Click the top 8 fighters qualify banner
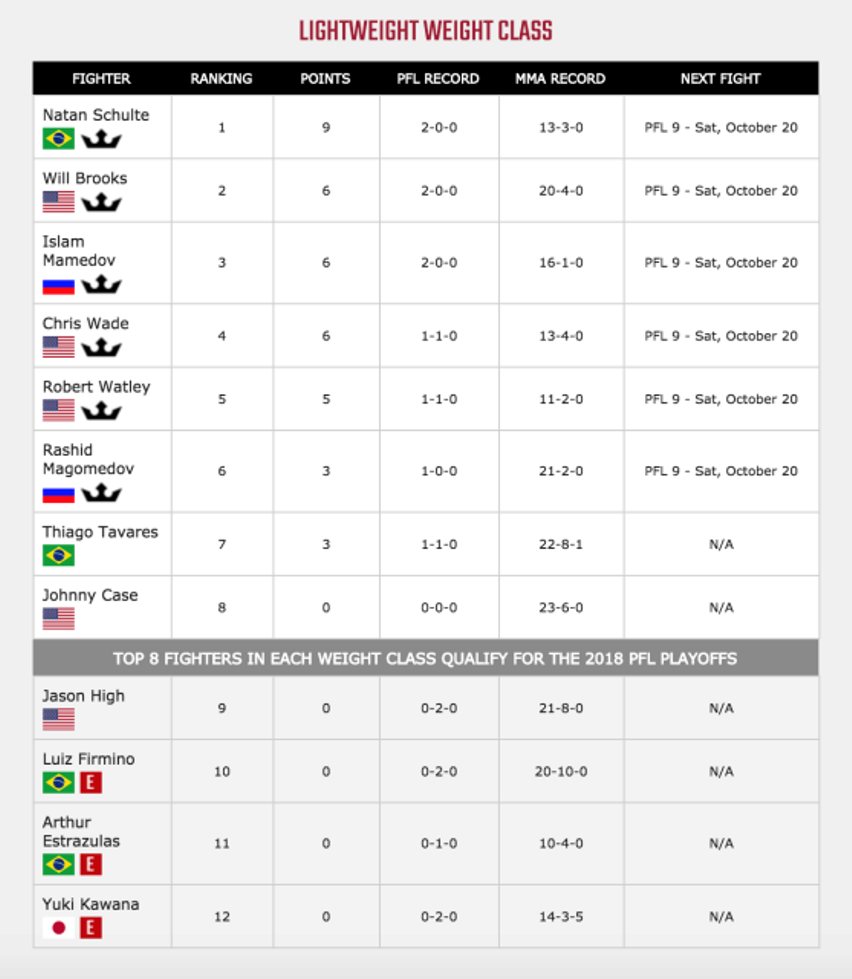852x979 pixels. [x=426, y=658]
